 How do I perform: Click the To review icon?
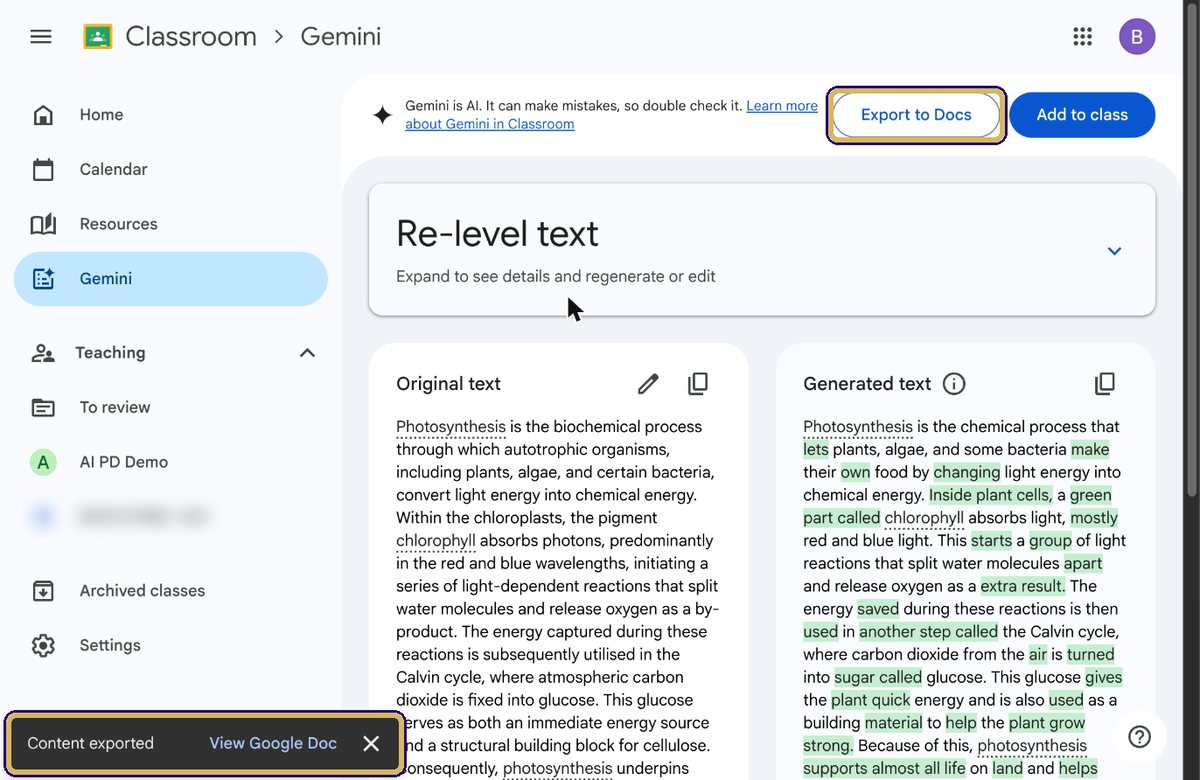point(43,407)
